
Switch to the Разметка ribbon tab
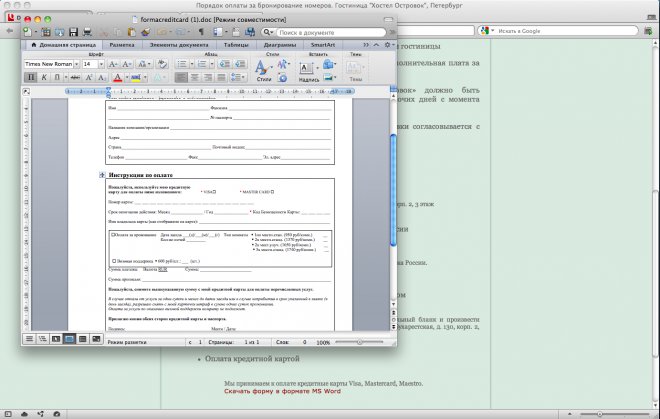pyautogui.click(x=122, y=45)
